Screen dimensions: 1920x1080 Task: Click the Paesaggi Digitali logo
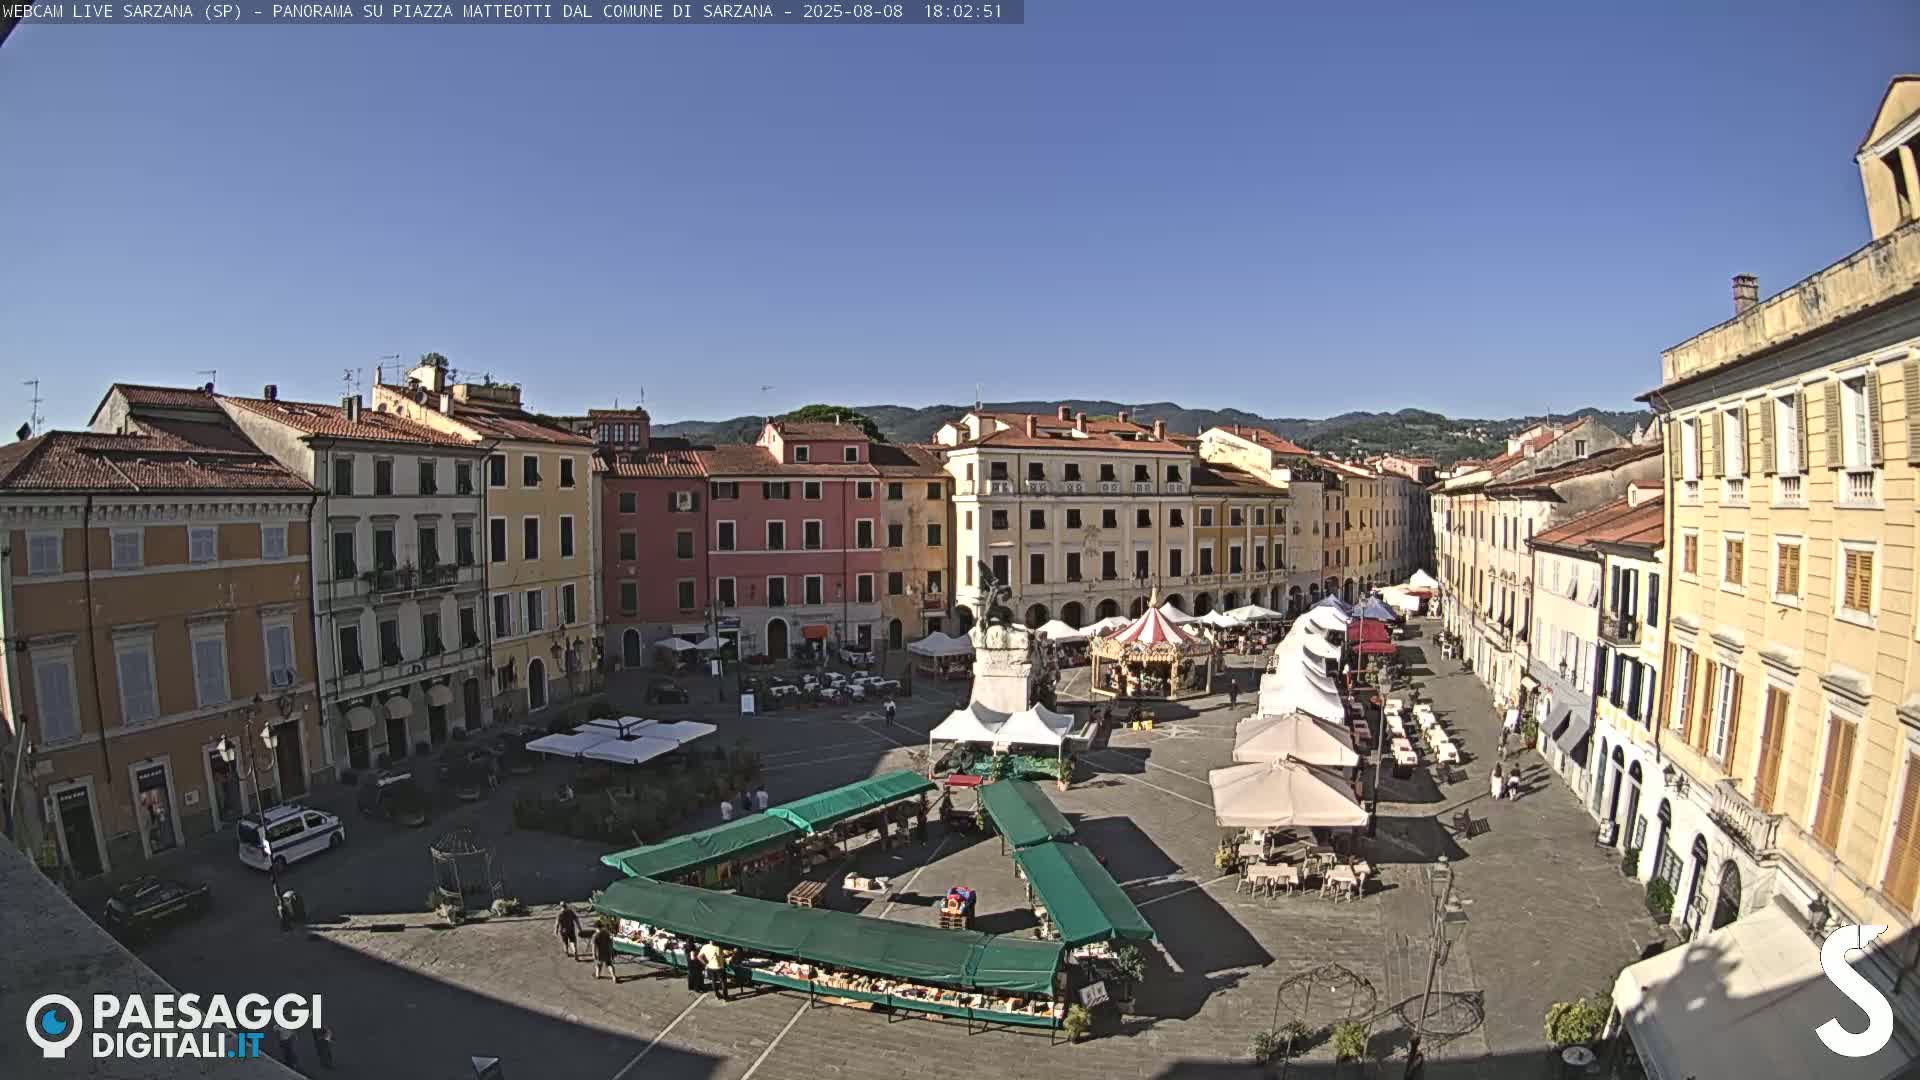coord(174,1025)
